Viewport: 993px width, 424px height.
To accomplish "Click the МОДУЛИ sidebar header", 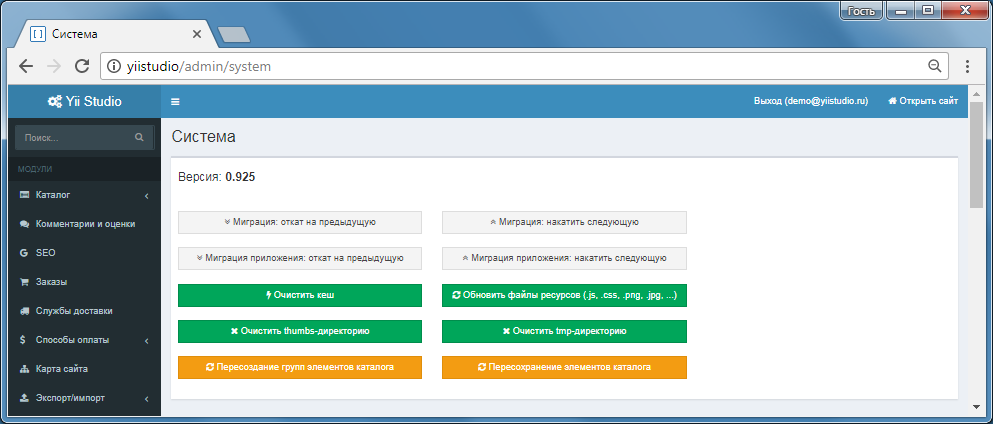I will coord(35,170).
